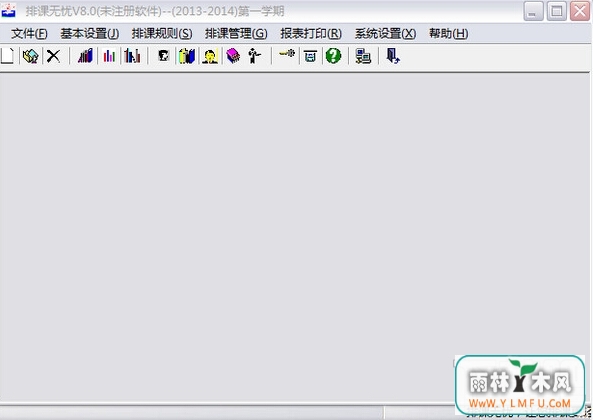This screenshot has height=420, width=593.
Task: Click the yellow and blue books icon
Action: (187, 56)
